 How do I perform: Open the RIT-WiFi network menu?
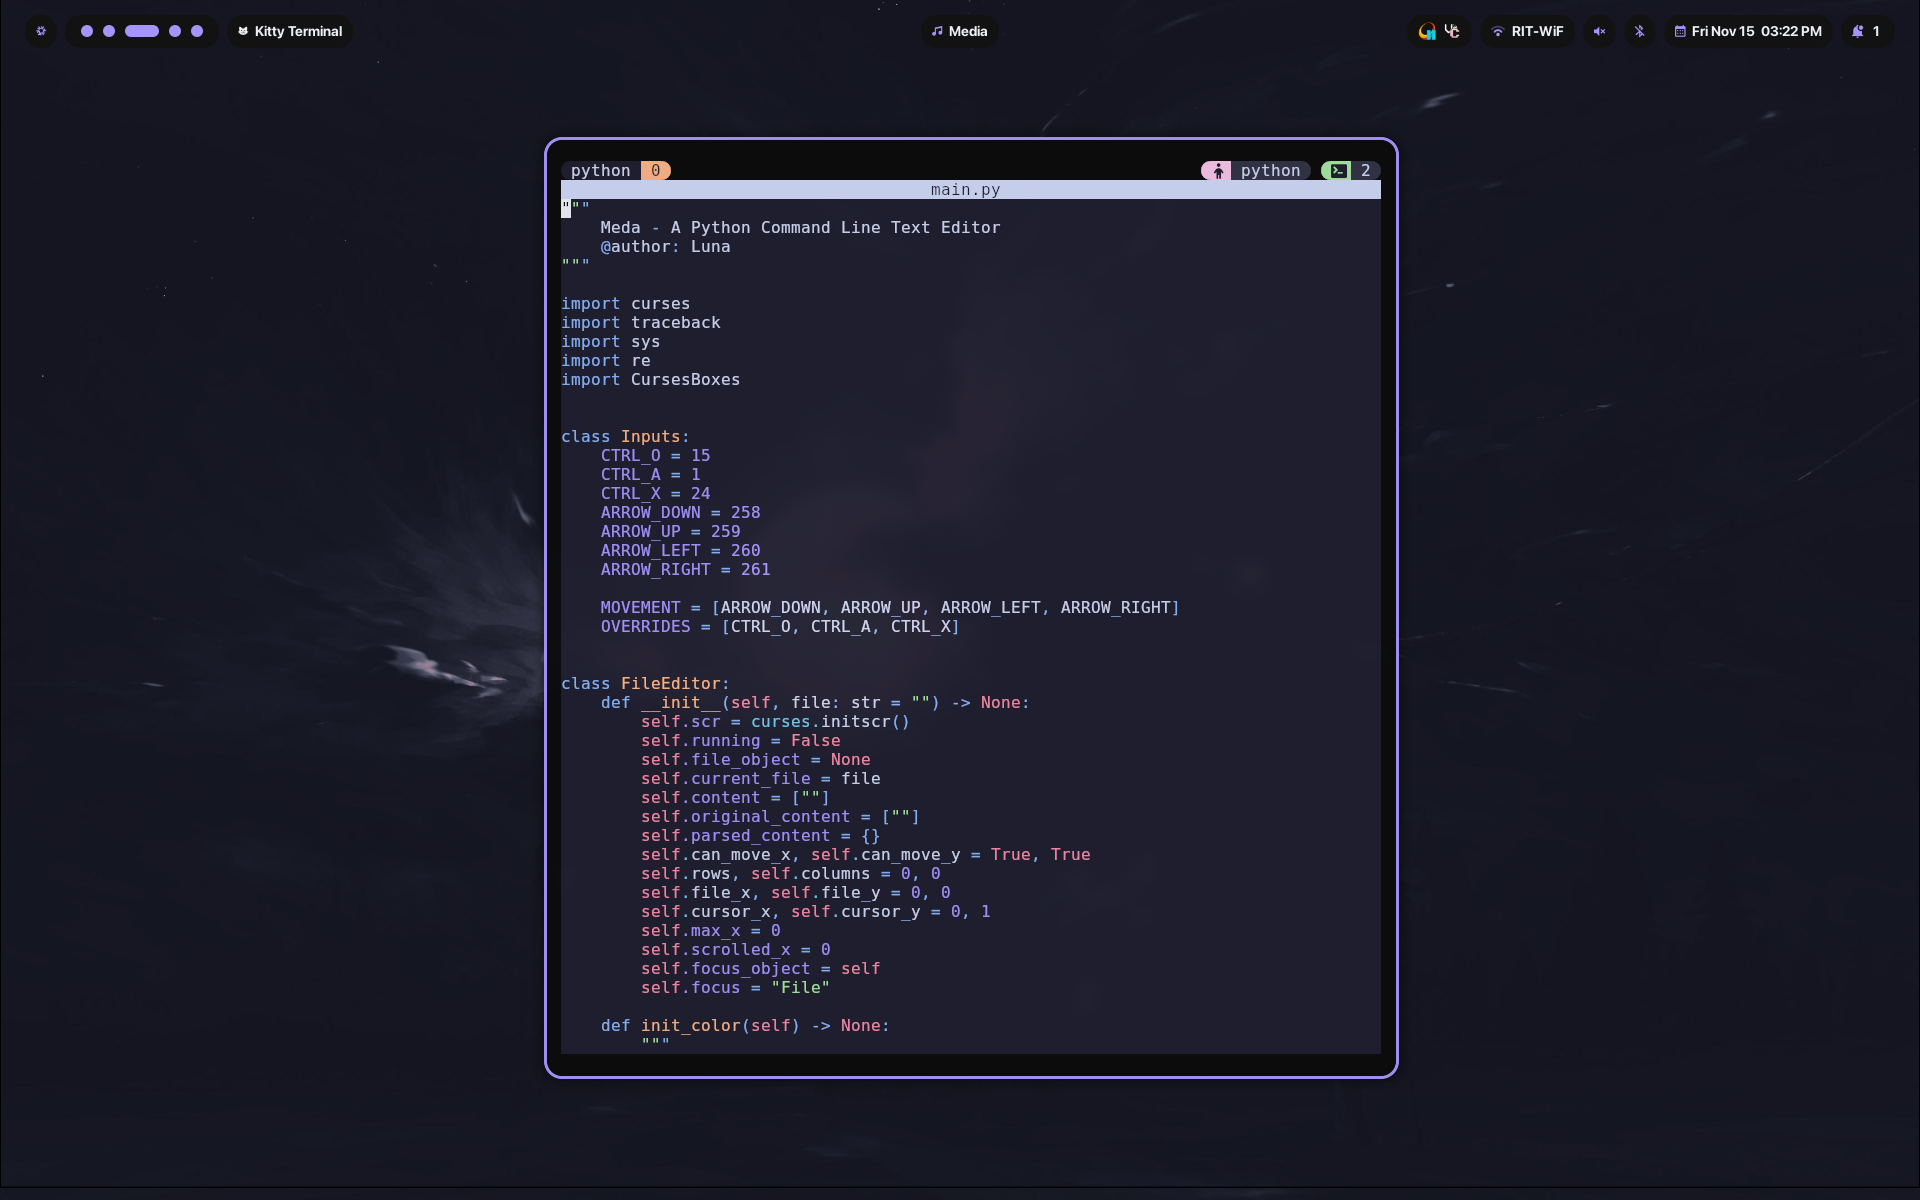click(x=1527, y=31)
